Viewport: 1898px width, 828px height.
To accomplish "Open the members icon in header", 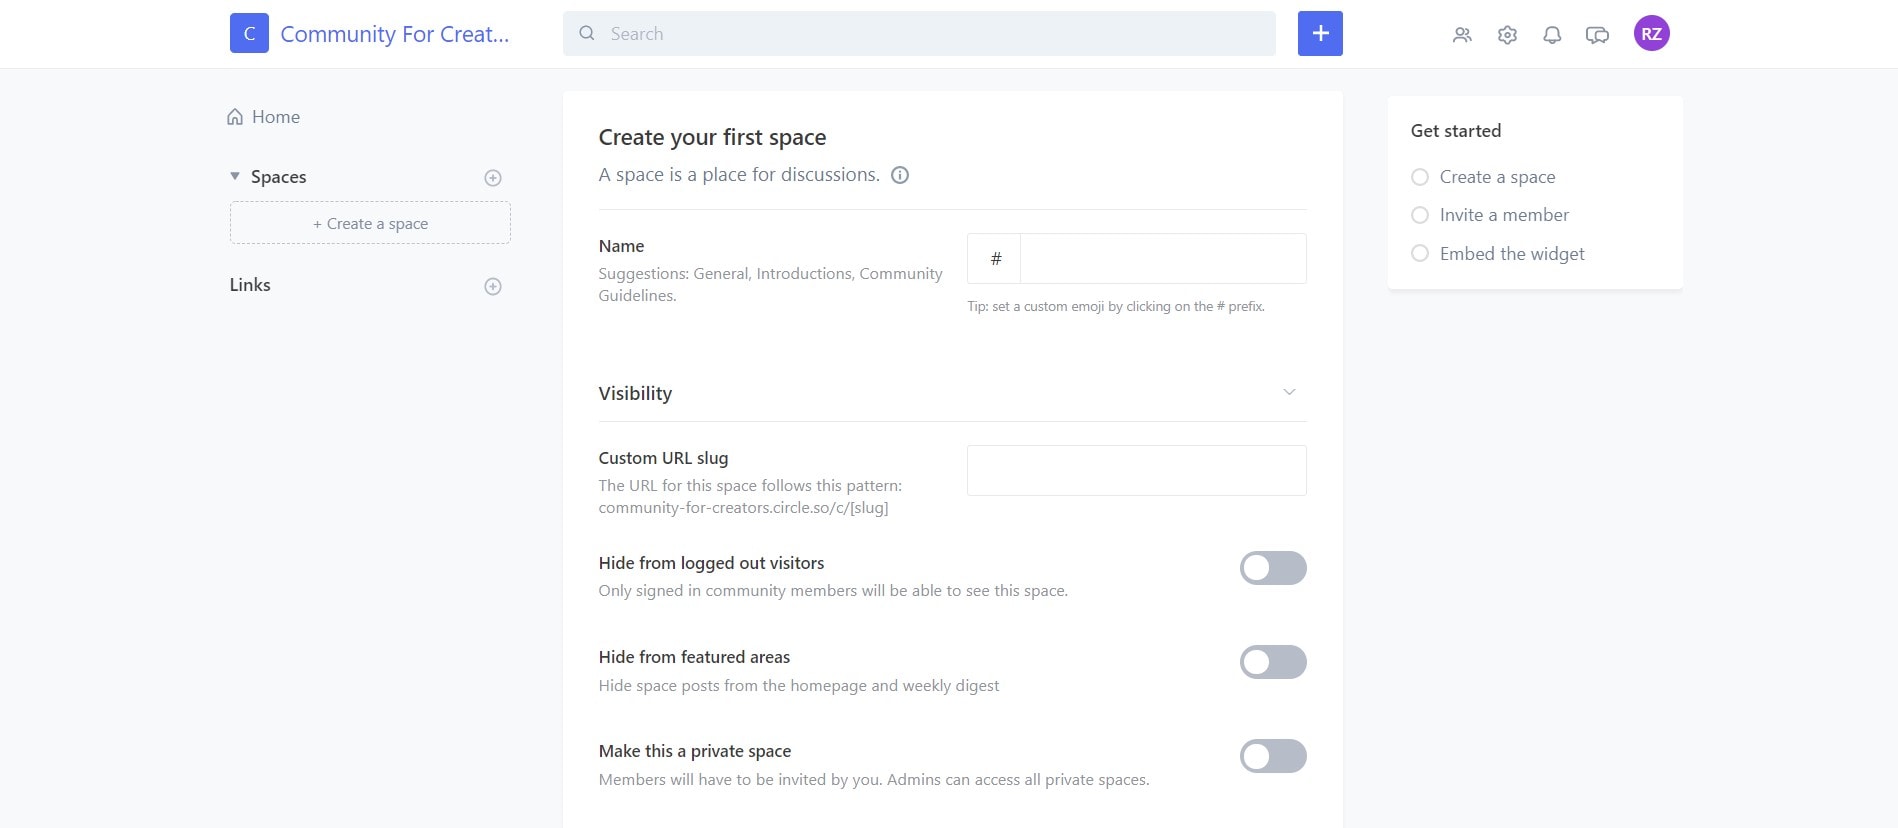I will point(1462,35).
